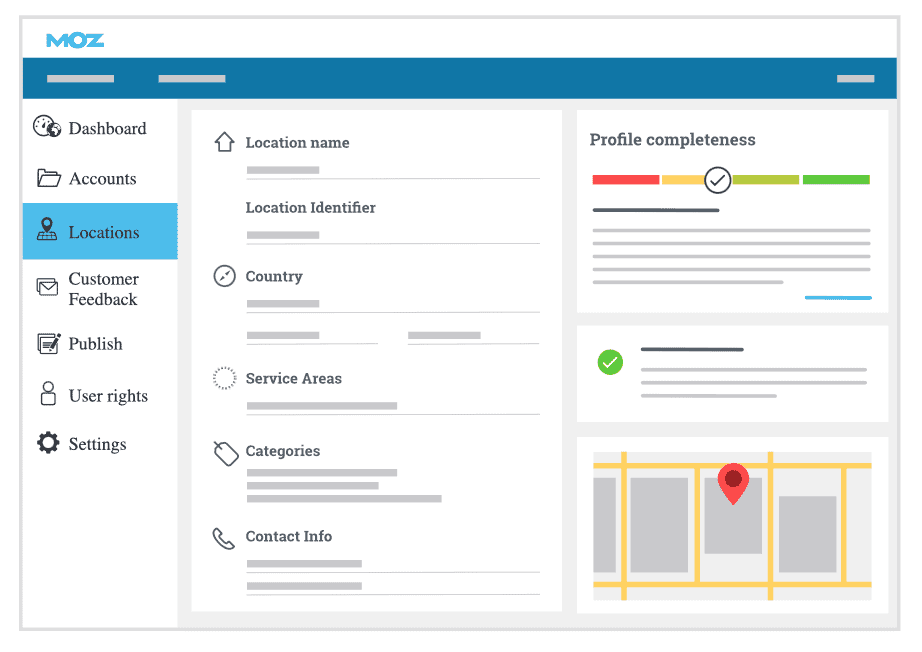
Task: Click the green checkmark status icon
Action: pyautogui.click(x=610, y=362)
